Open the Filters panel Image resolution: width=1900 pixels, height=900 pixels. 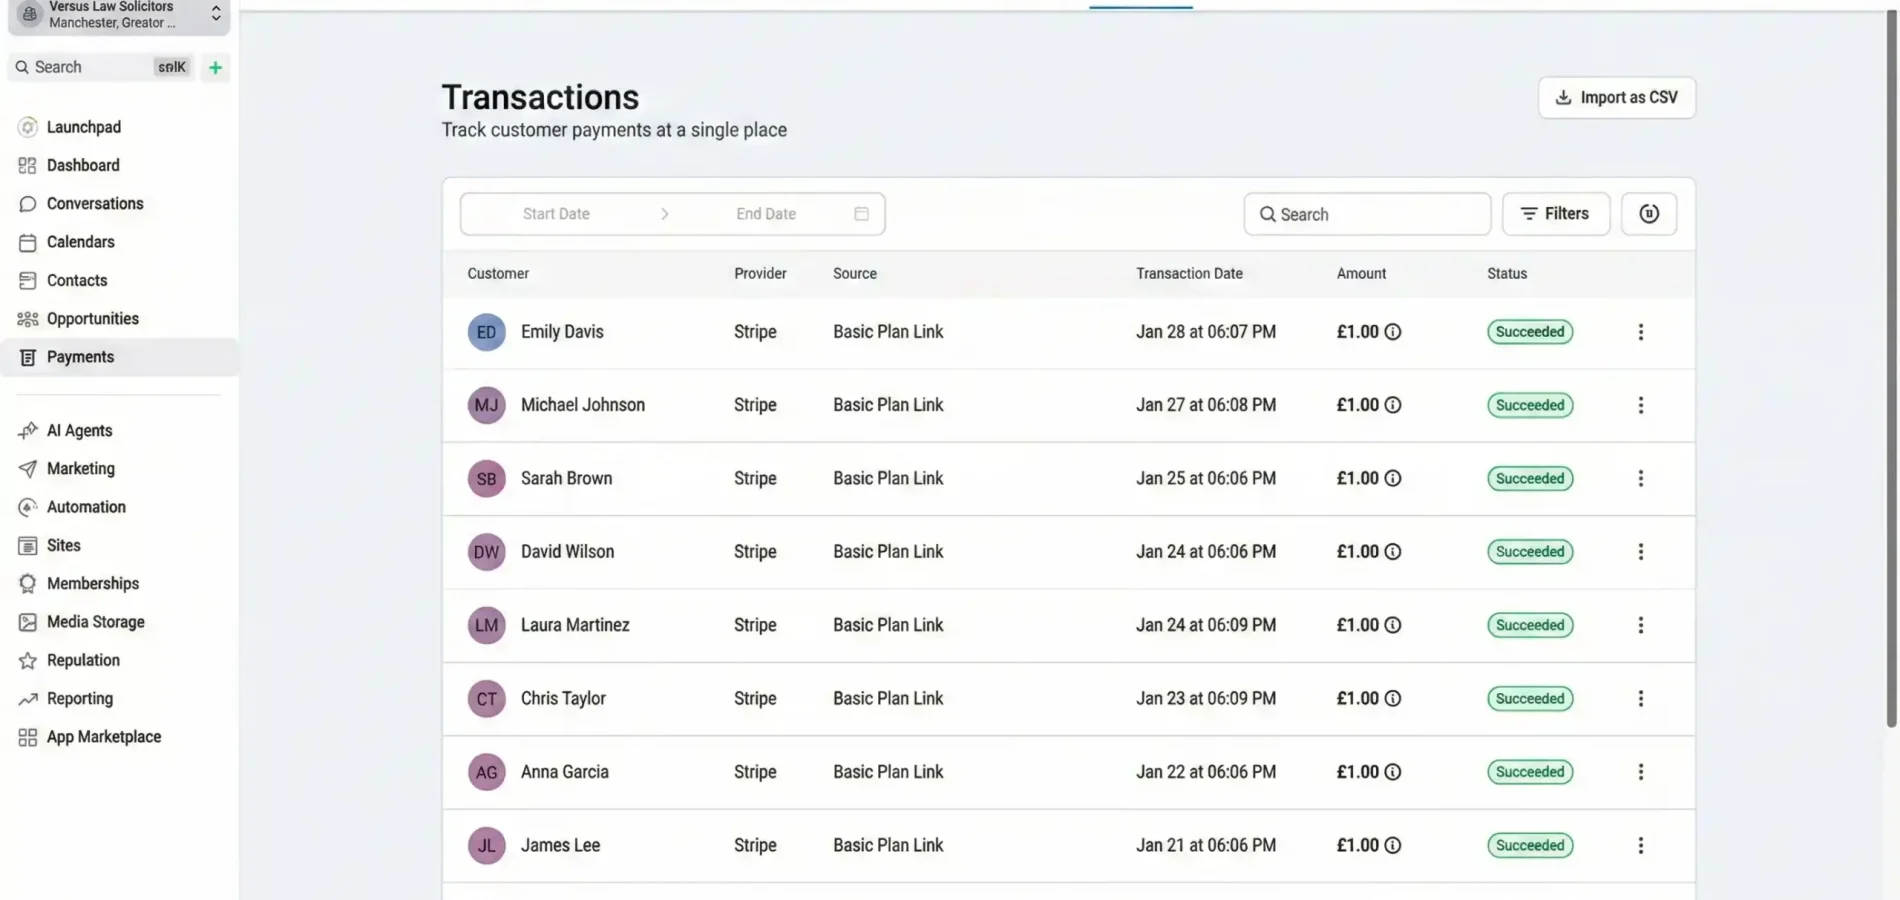(1555, 213)
